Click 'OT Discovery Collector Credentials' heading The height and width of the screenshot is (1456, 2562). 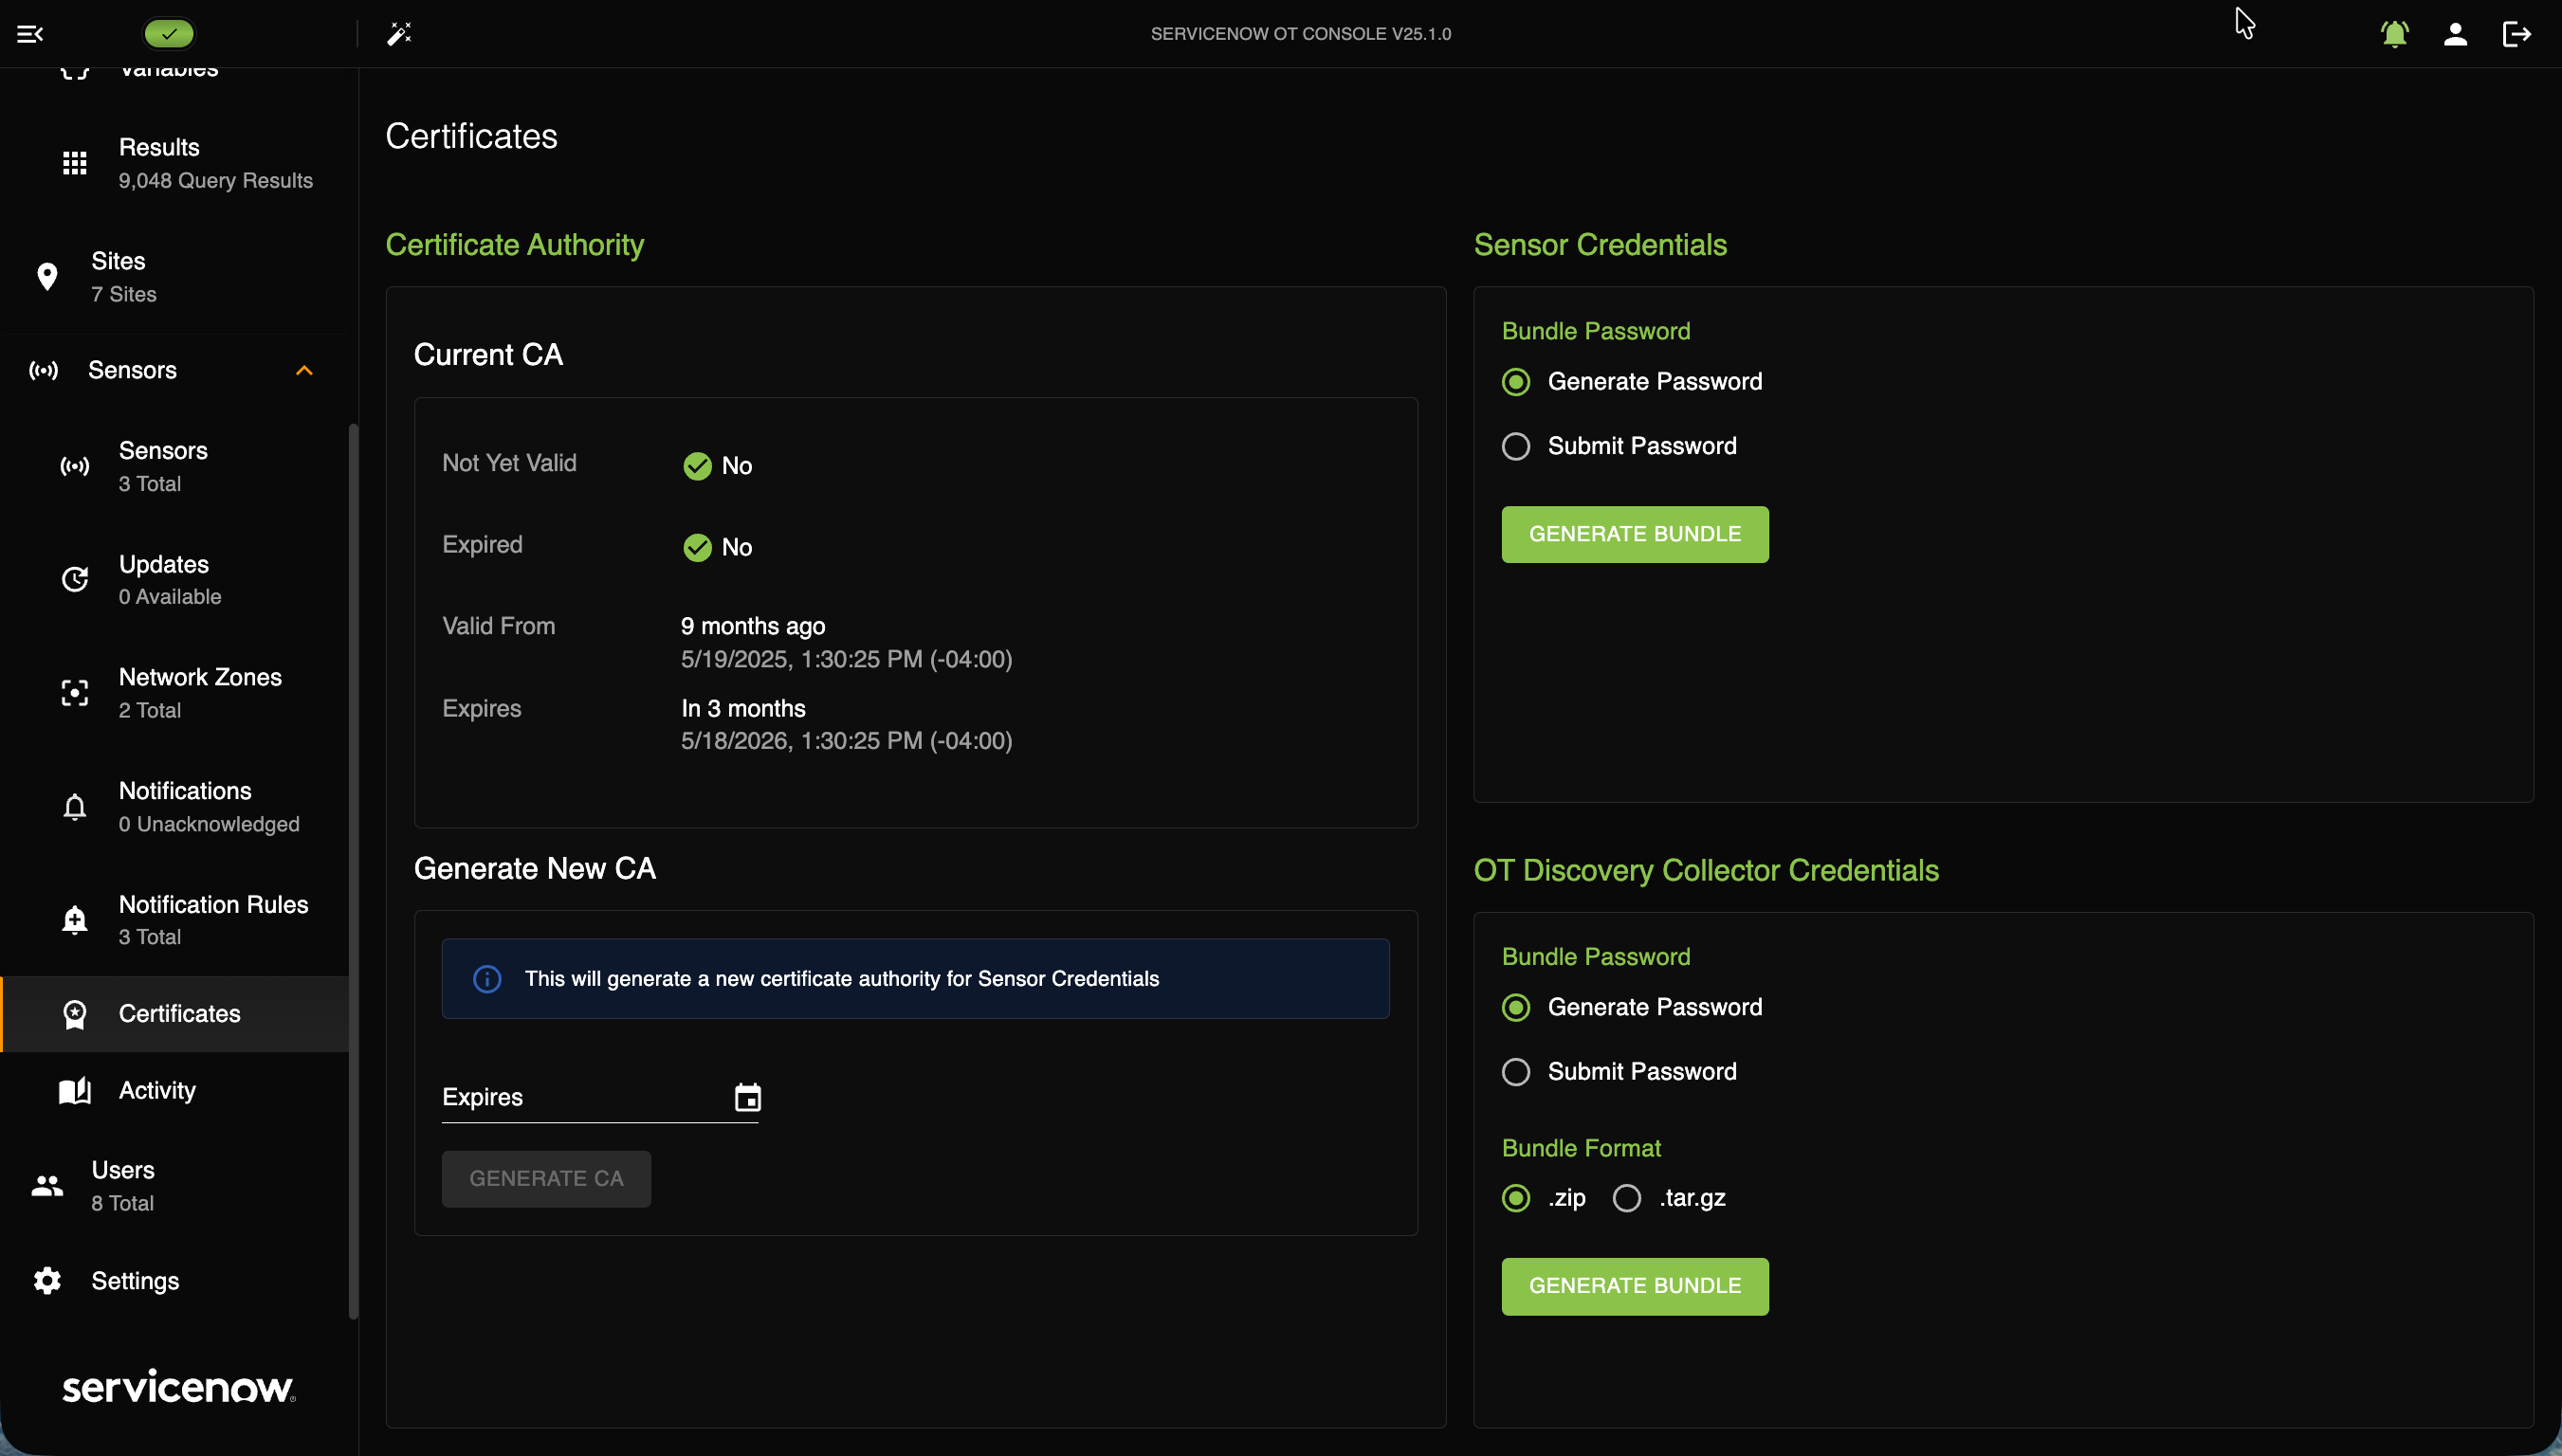click(1706, 871)
